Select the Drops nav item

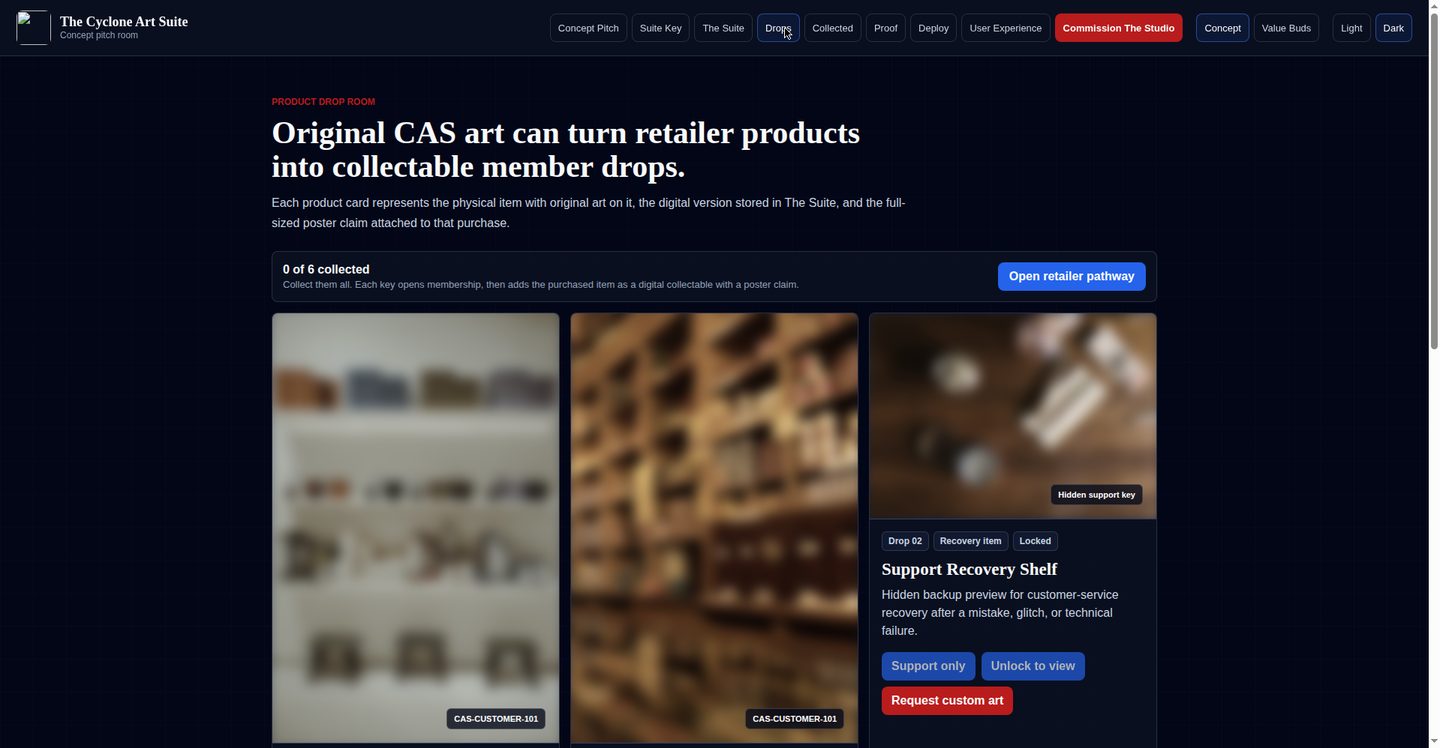pos(778,28)
